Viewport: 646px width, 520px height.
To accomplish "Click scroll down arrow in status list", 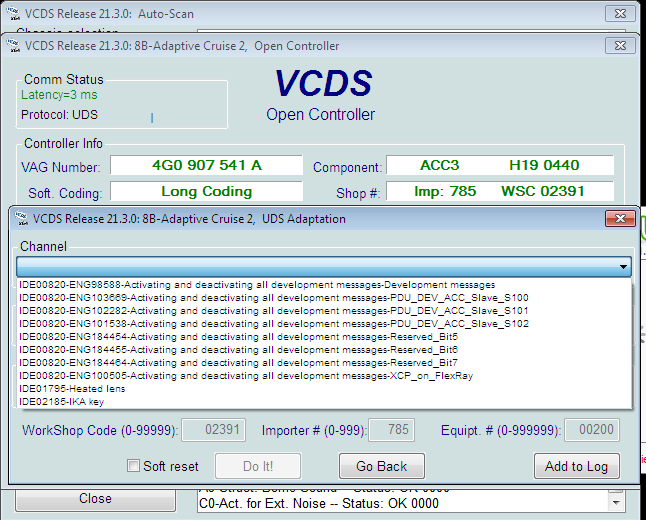I will [x=616, y=503].
